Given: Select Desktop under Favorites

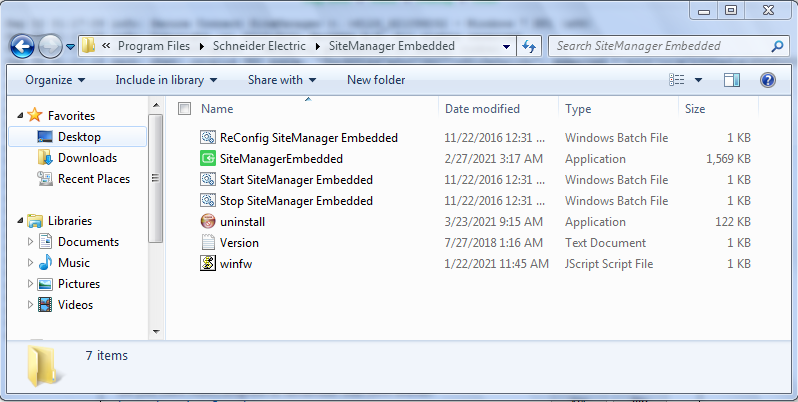Looking at the screenshot, I should coord(79,137).
